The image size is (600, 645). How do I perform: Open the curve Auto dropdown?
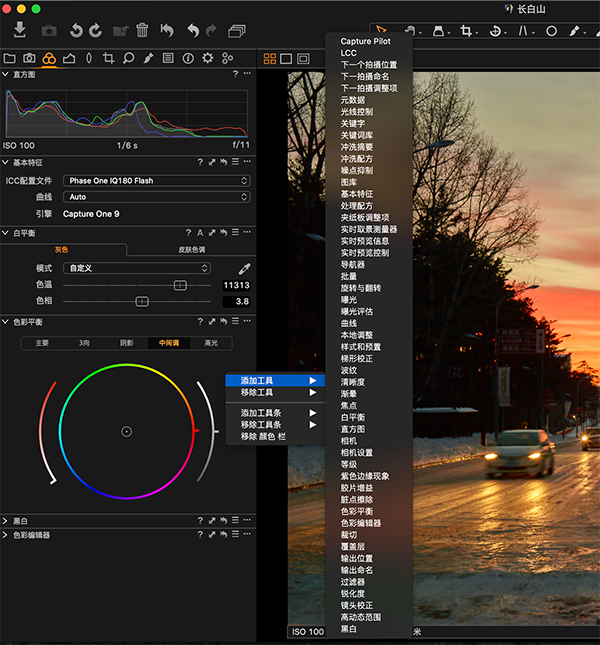(156, 197)
